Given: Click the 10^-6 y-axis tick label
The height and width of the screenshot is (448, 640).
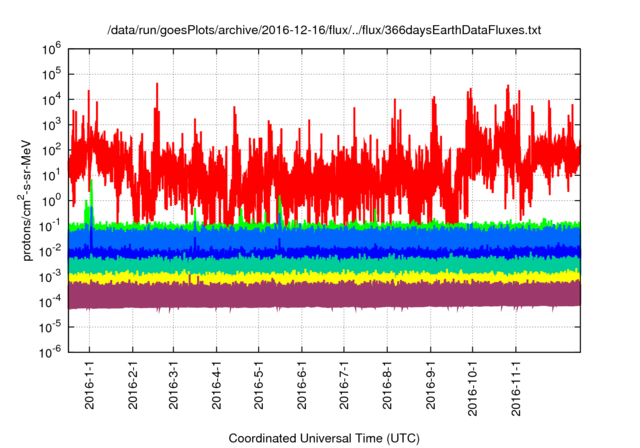Looking at the screenshot, I should (x=50, y=353).
